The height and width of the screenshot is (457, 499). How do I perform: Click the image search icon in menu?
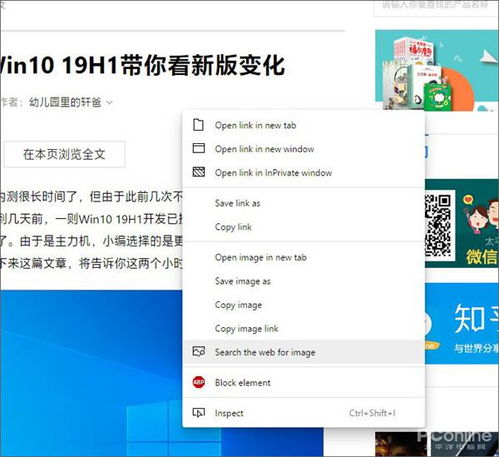click(199, 351)
